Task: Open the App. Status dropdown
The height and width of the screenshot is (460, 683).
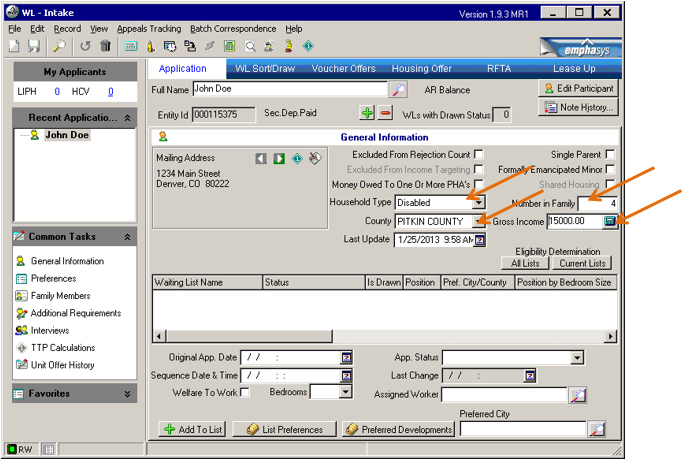Action: coord(577,358)
